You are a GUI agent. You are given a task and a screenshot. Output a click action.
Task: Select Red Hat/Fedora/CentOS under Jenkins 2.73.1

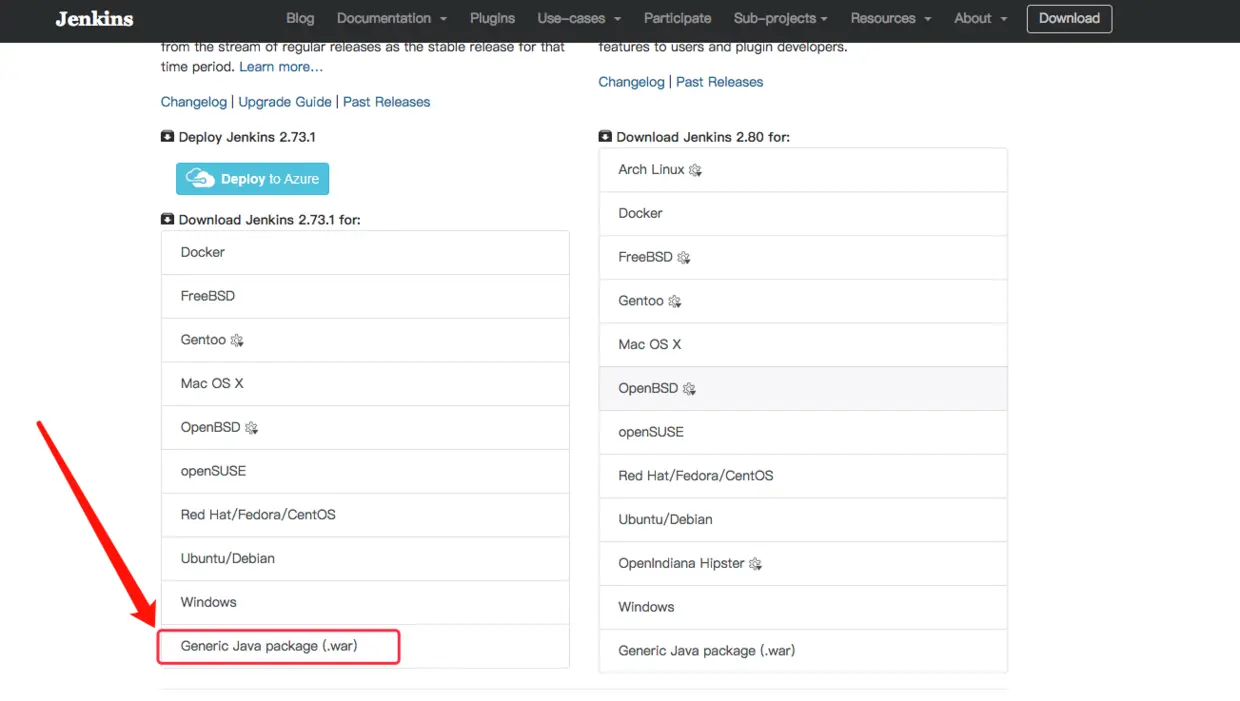(x=365, y=515)
